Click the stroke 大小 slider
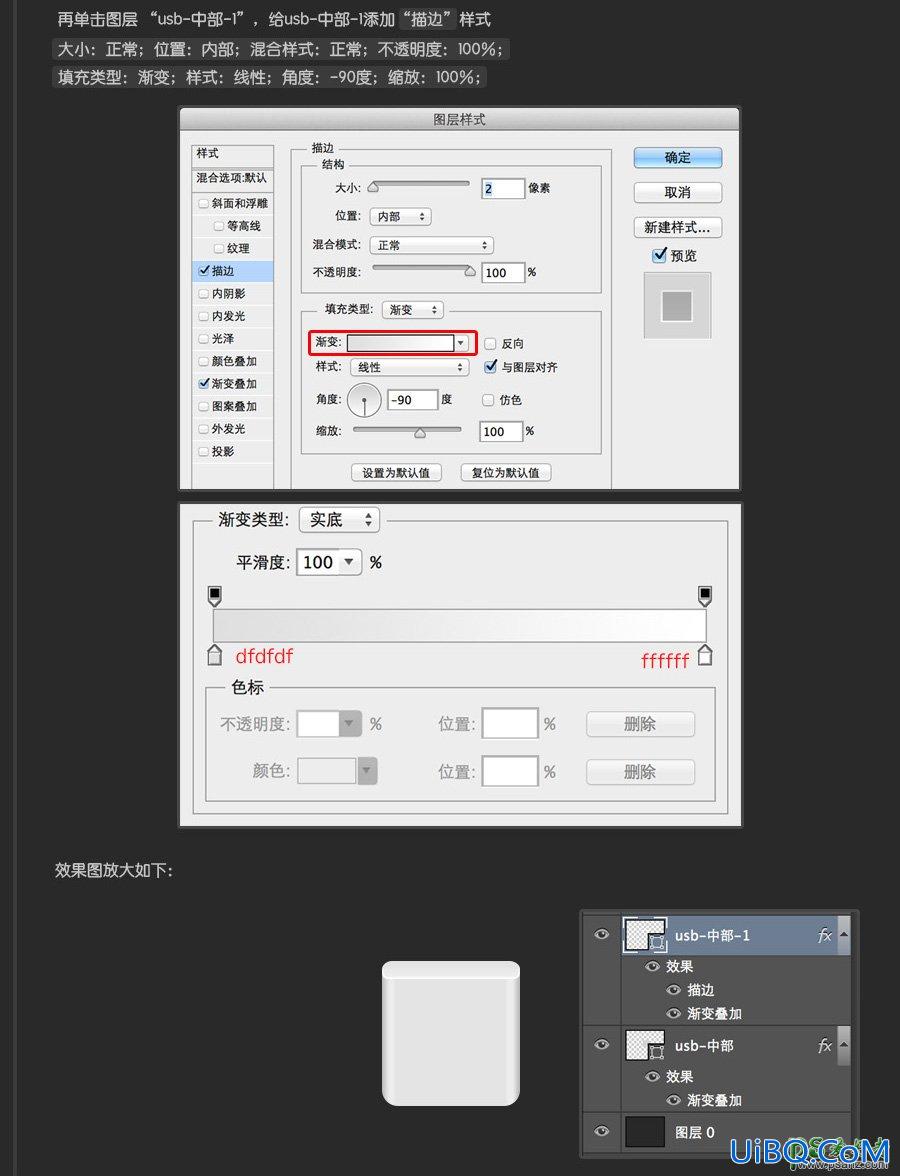 (x=420, y=186)
